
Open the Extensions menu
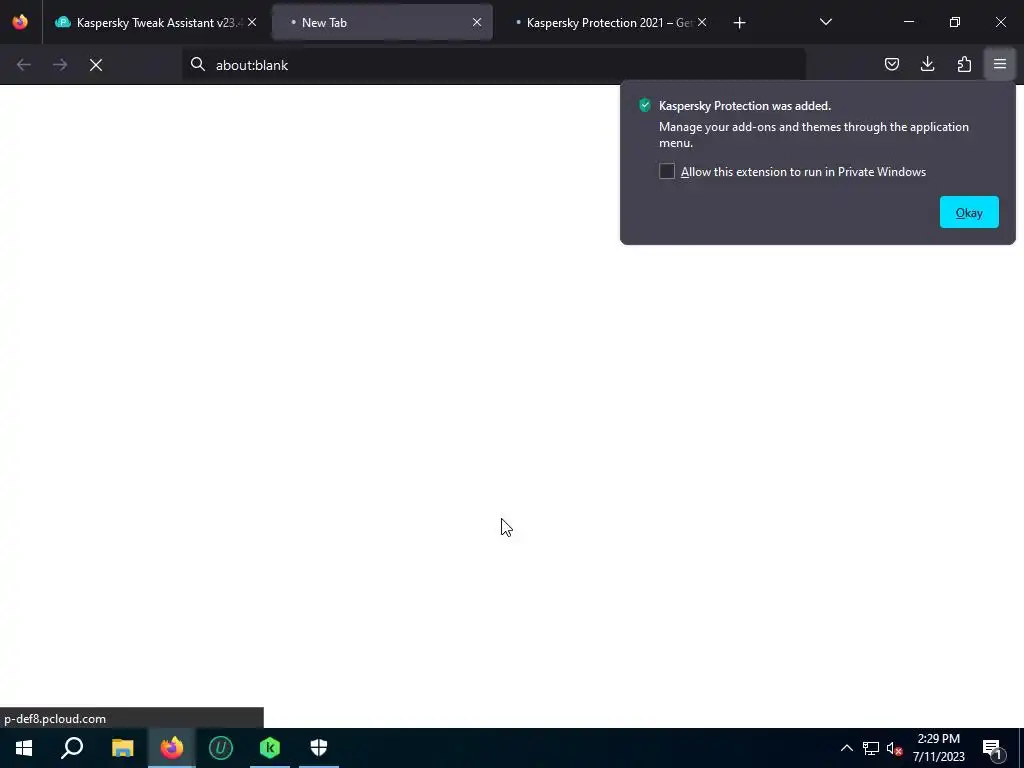964,64
